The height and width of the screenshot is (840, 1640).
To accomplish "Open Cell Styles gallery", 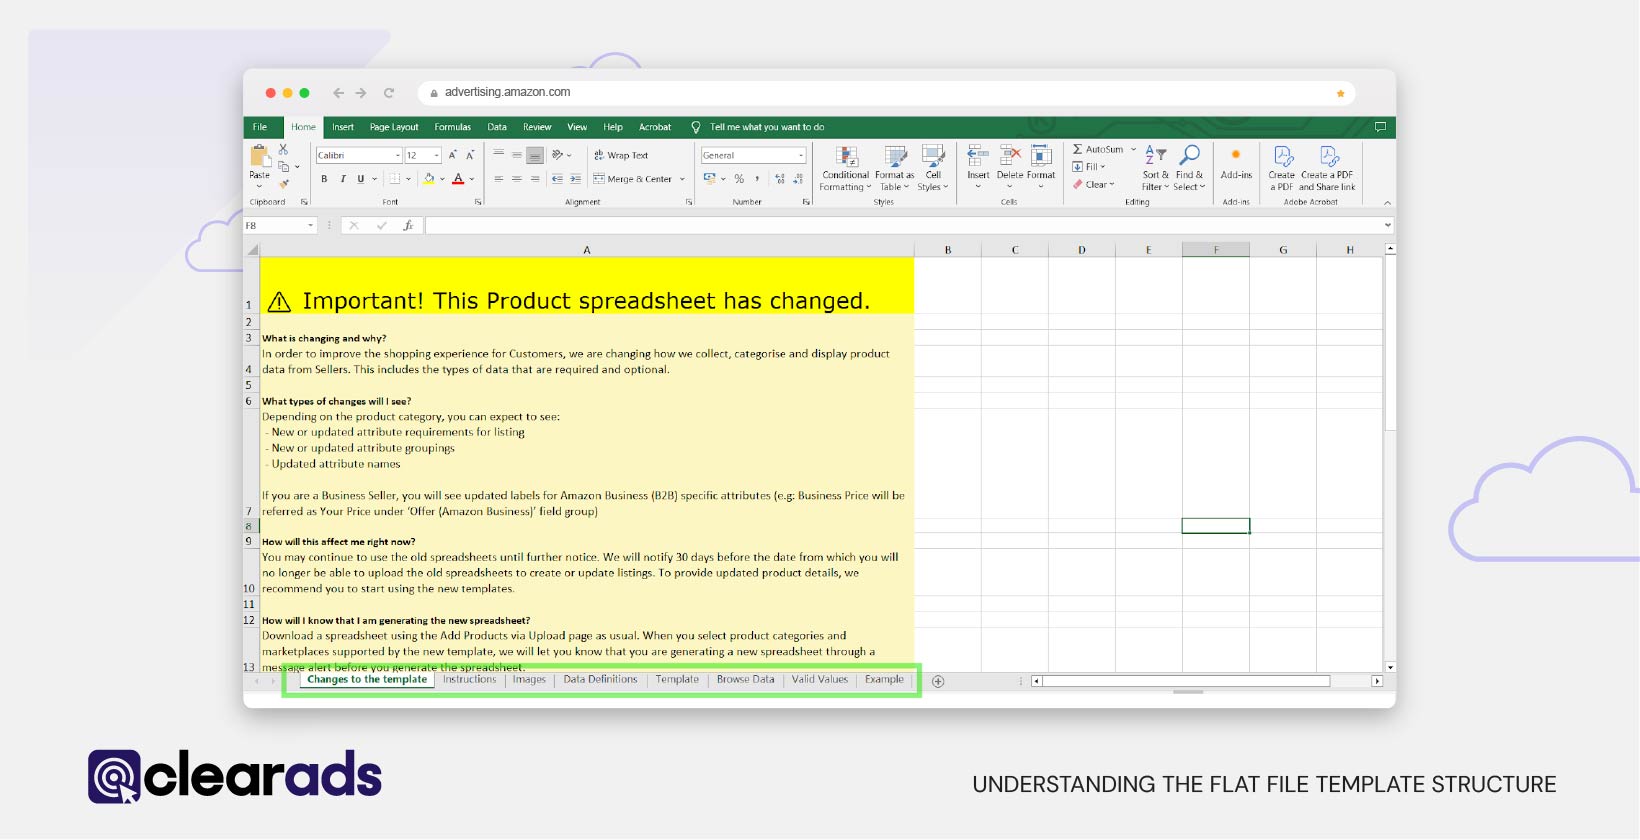I will coord(933,168).
